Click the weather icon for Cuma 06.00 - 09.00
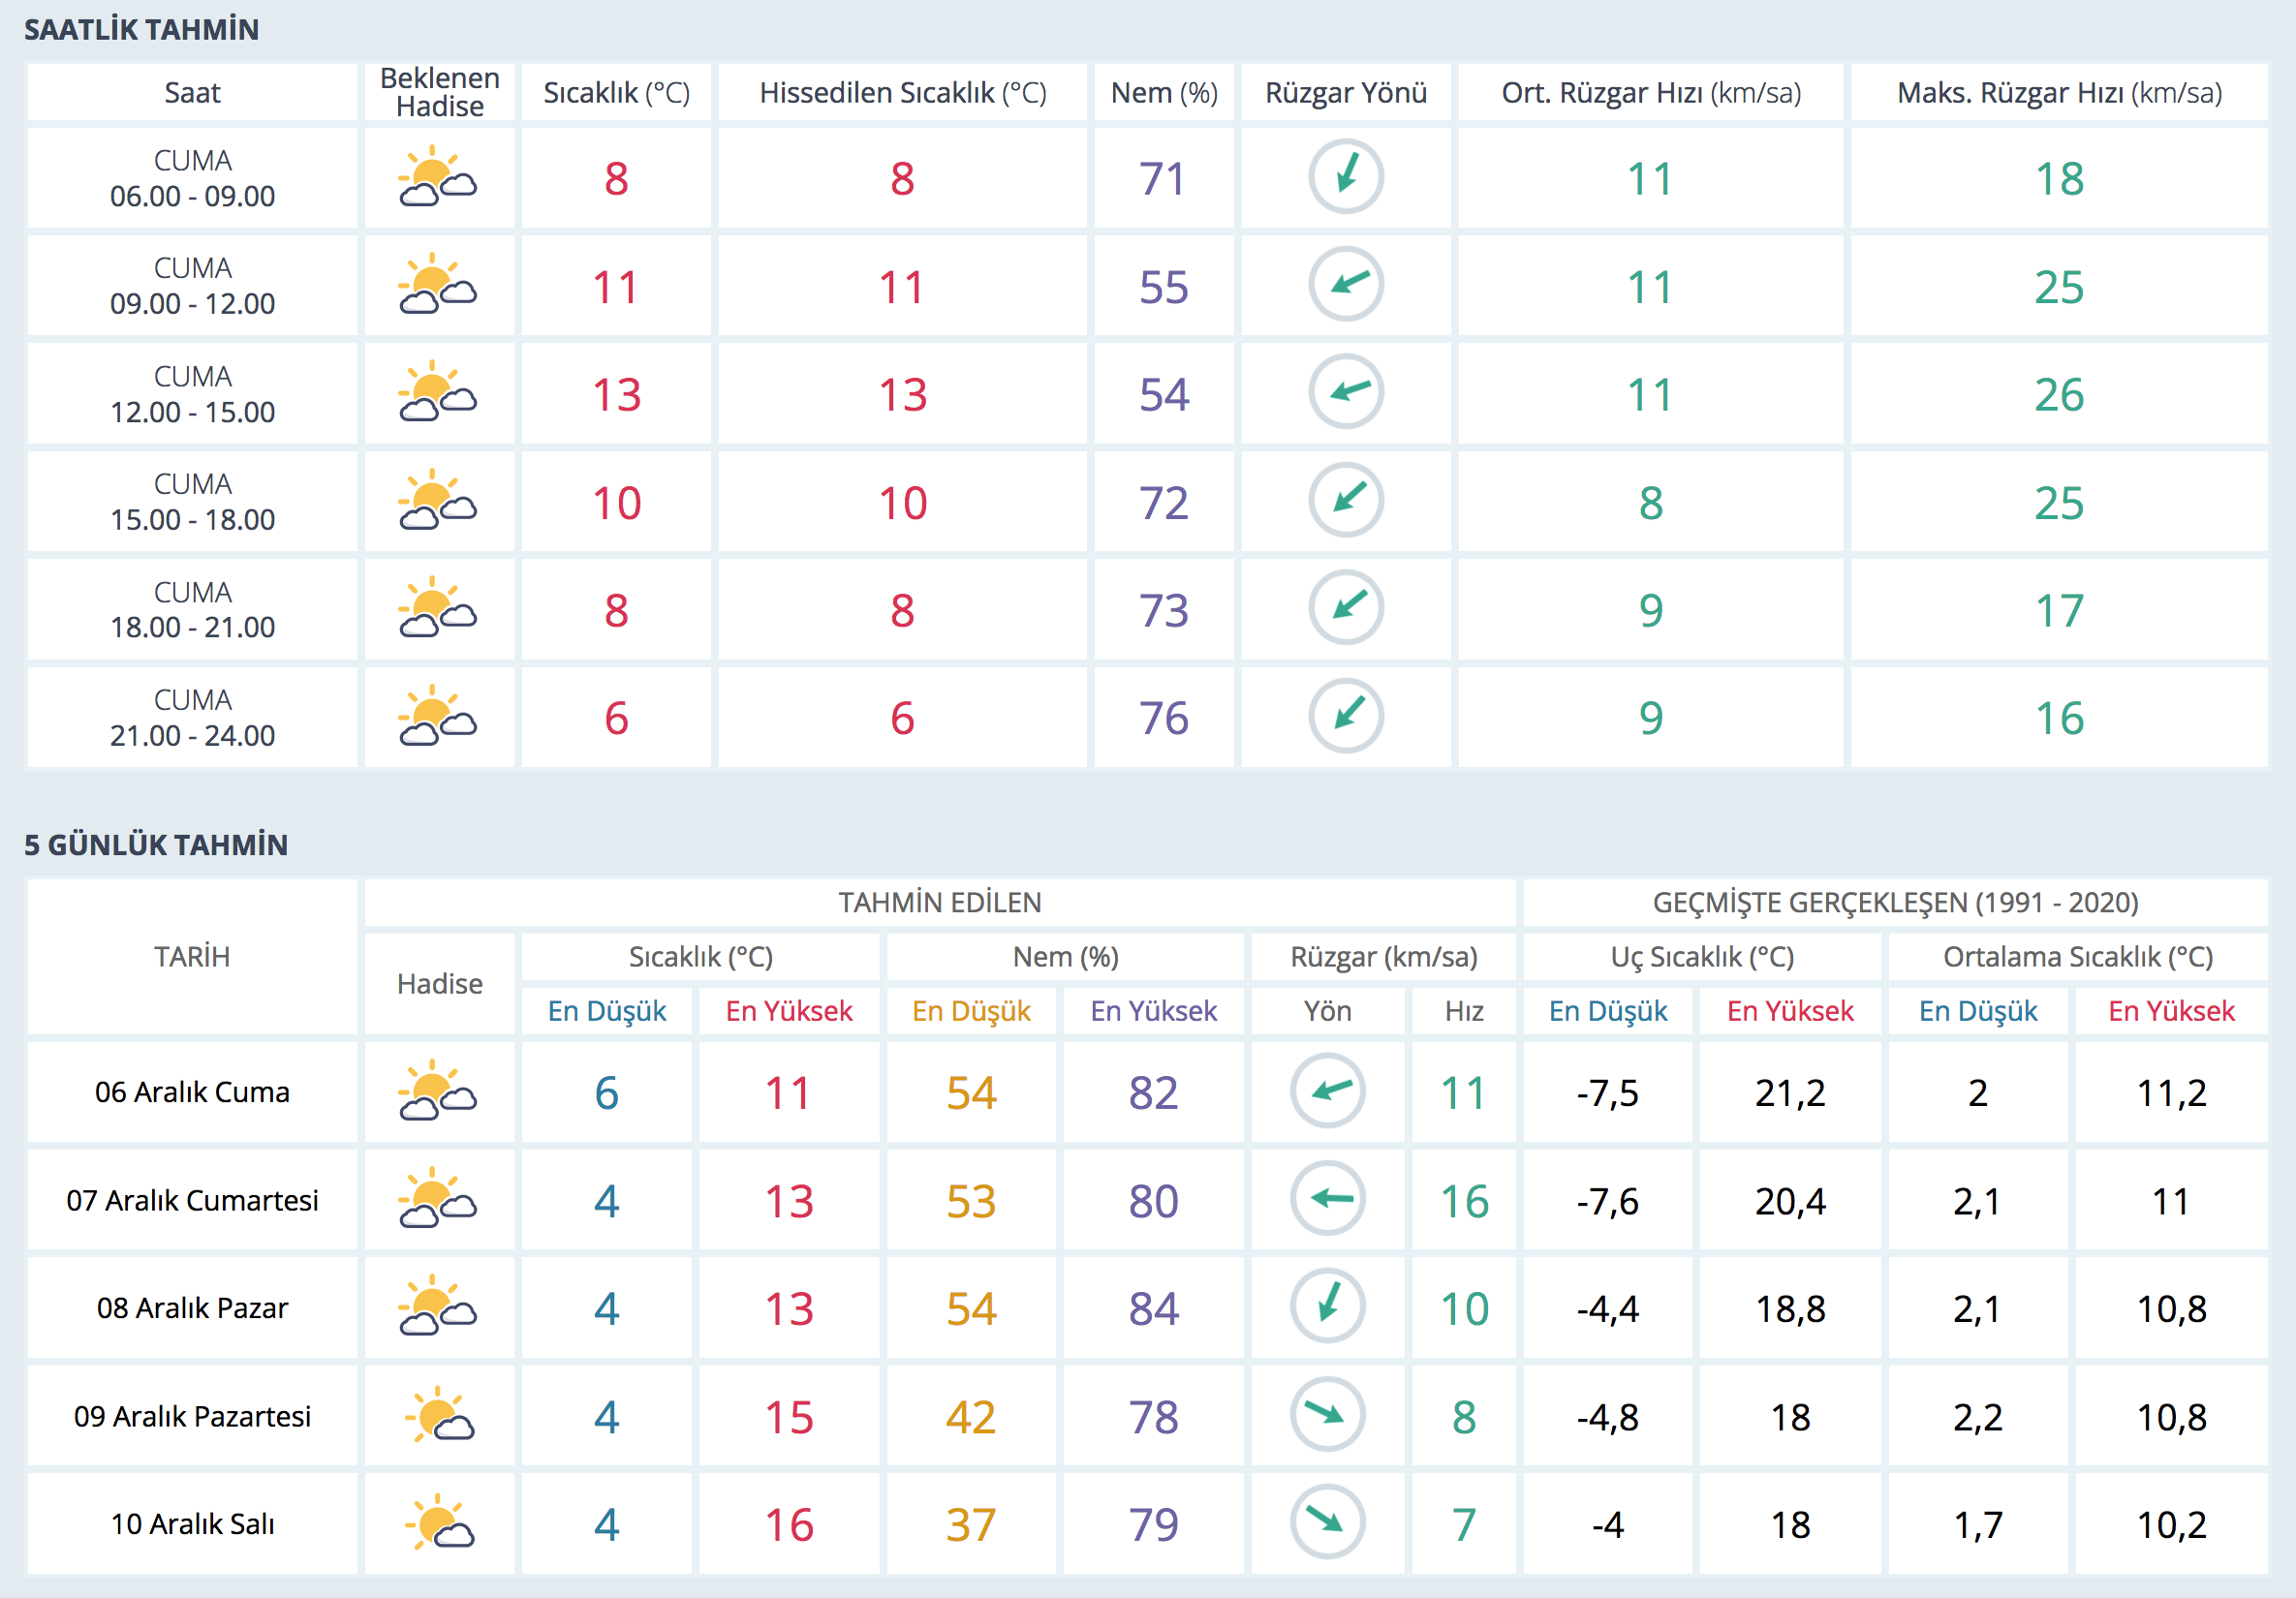The image size is (2296, 1598). 438,178
